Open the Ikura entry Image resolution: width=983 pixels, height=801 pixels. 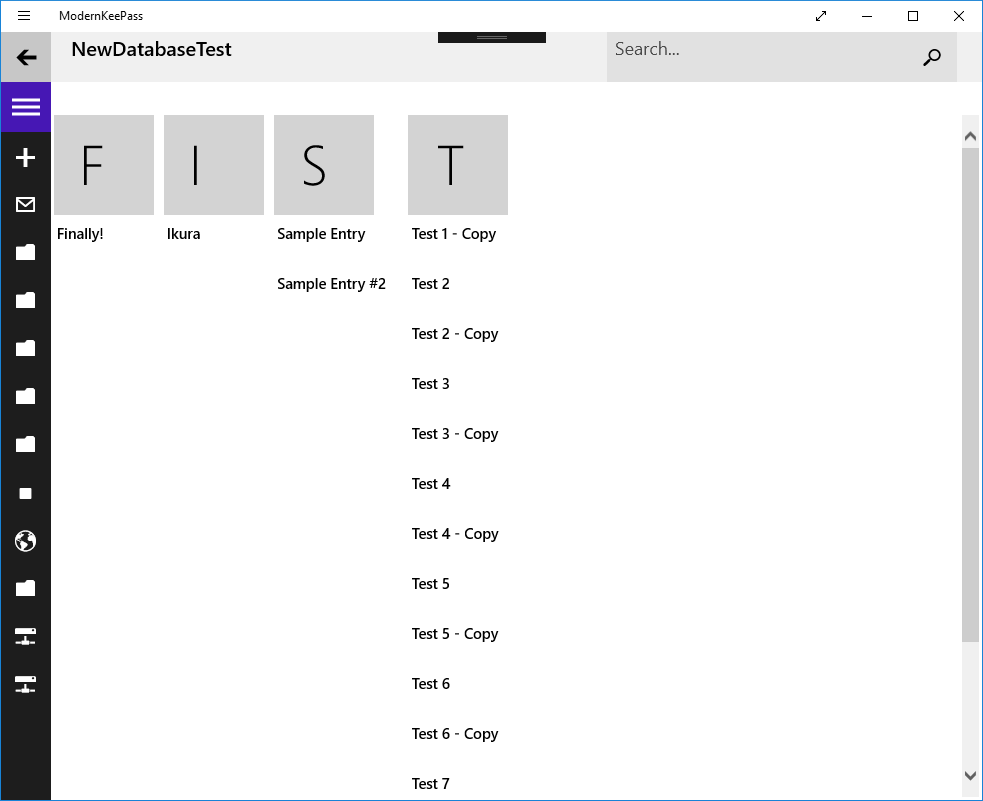[x=184, y=234]
